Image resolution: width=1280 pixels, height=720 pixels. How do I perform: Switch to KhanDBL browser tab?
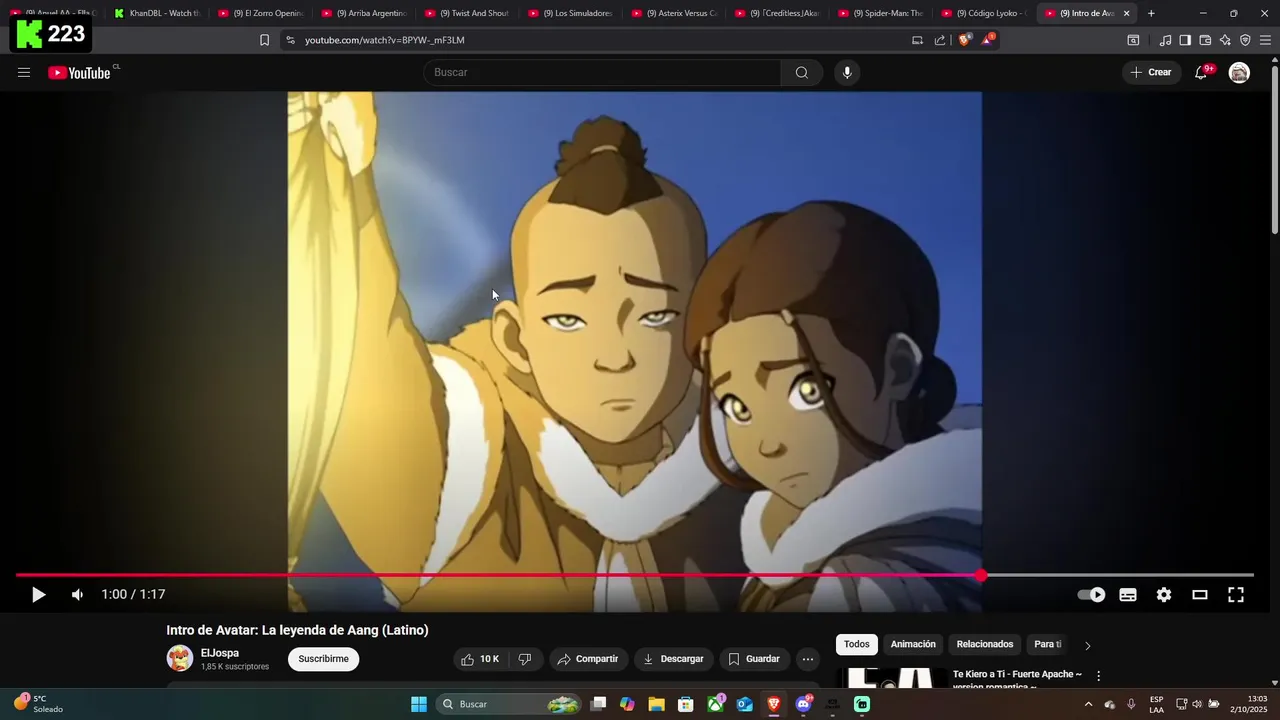pos(157,13)
